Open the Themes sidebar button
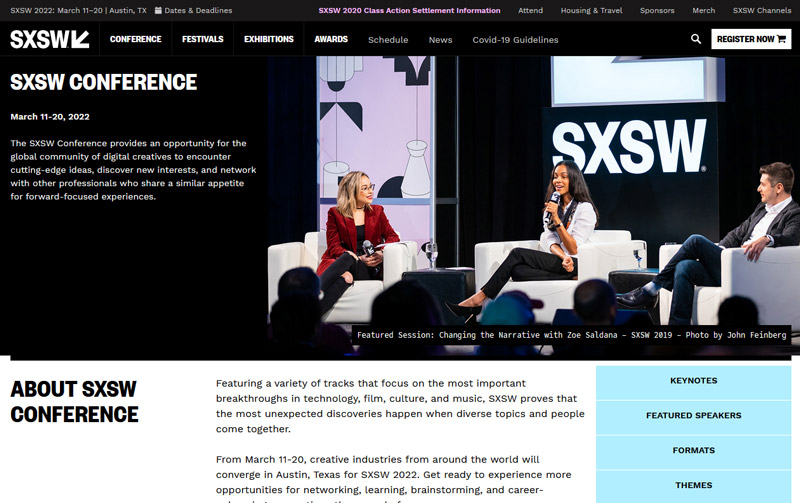 [693, 486]
